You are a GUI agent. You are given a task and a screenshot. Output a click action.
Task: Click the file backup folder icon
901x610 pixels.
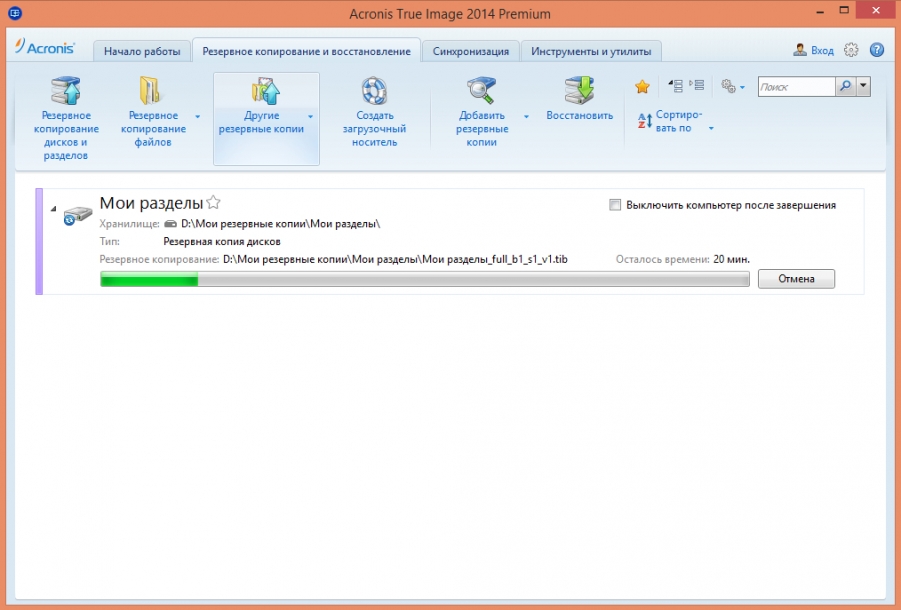click(x=152, y=91)
